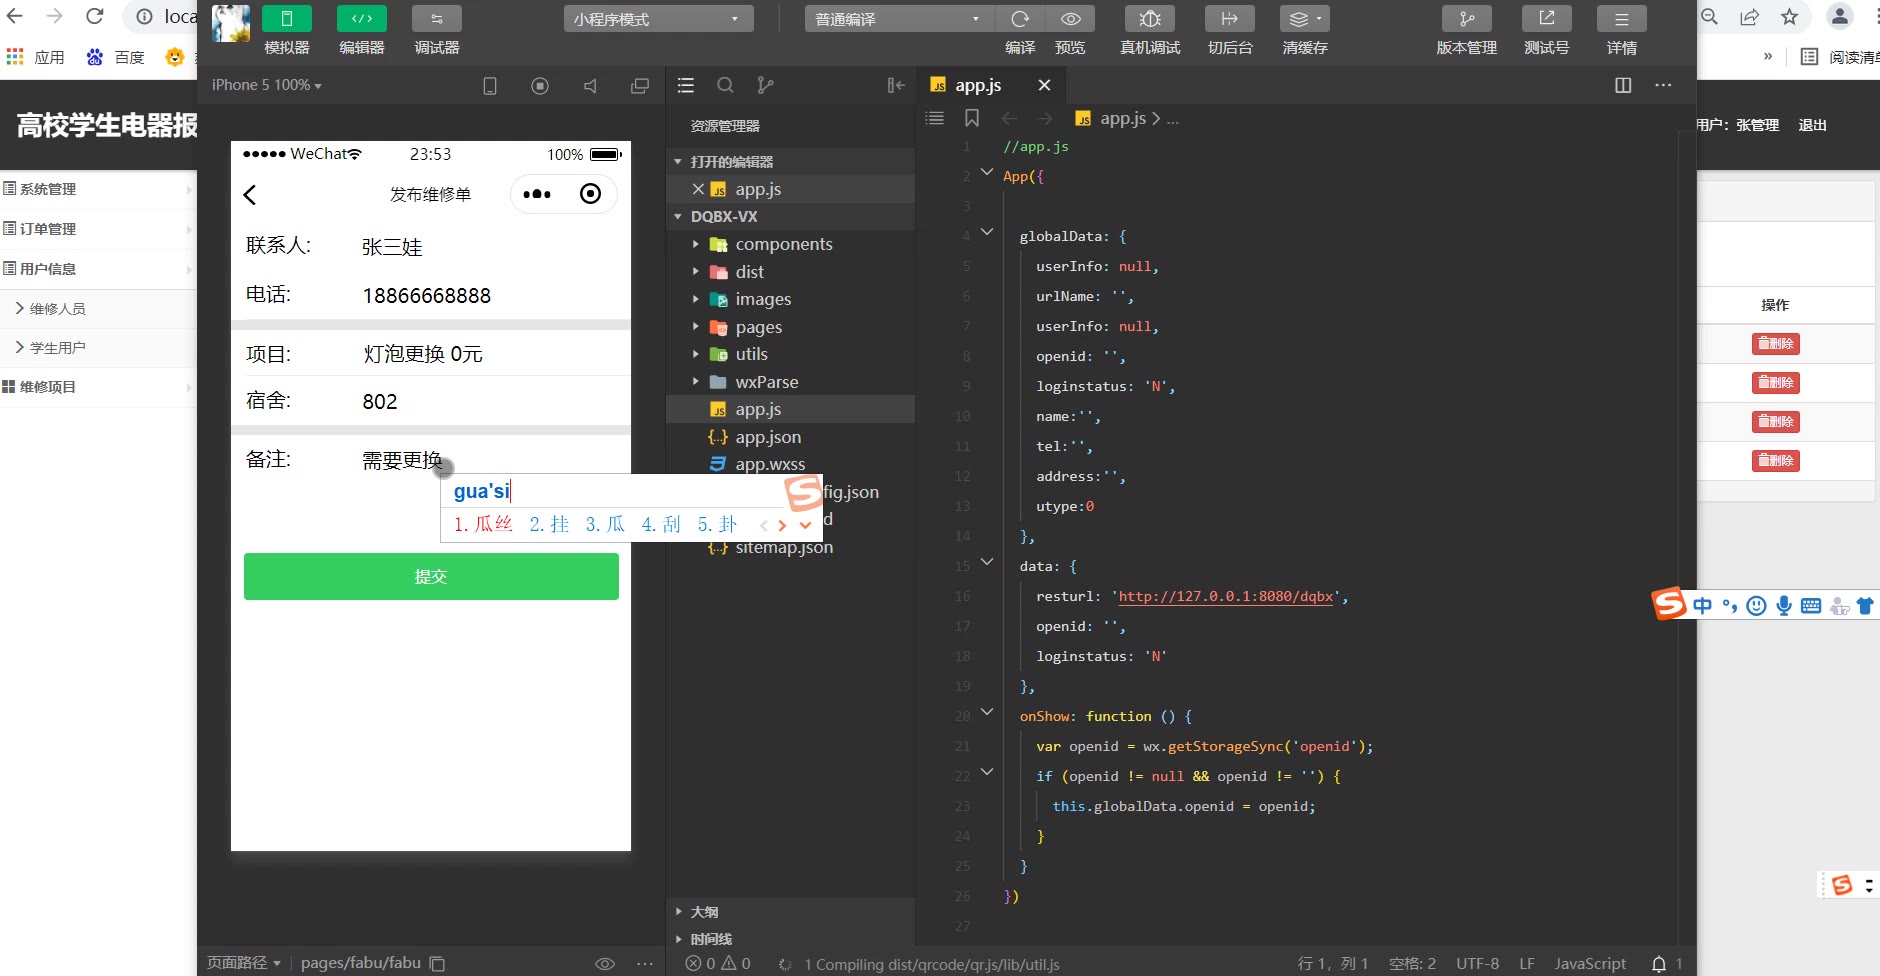The width and height of the screenshot is (1880, 976).
Task: Click the search icon in explorer panel
Action: click(x=725, y=86)
